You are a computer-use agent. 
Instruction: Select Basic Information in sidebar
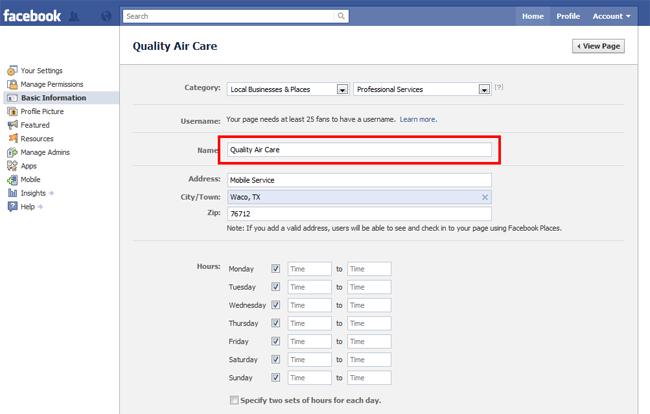[x=53, y=98]
